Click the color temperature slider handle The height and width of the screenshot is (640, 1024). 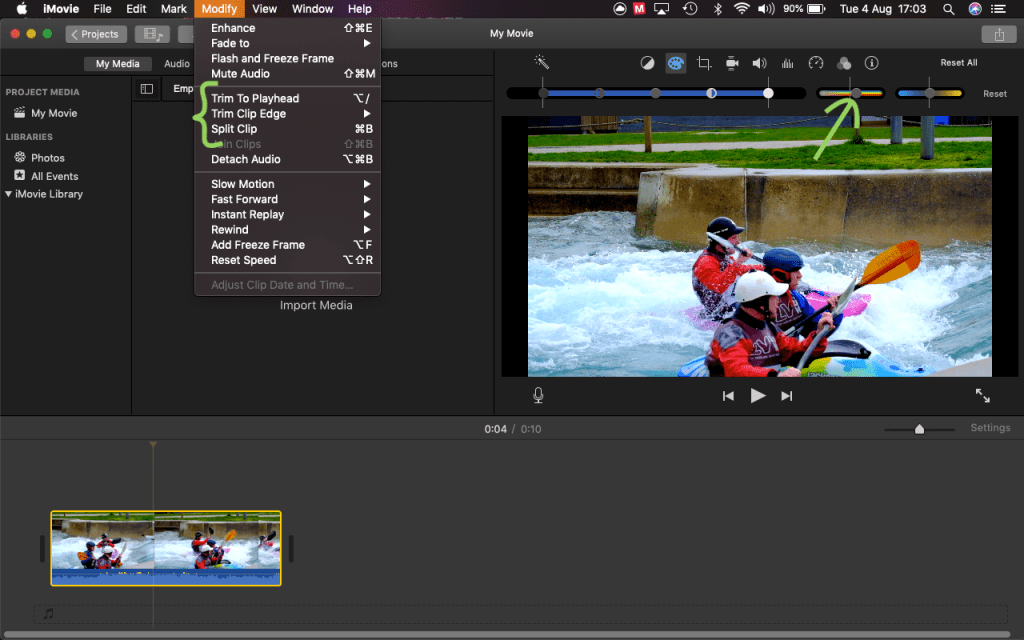coord(930,93)
